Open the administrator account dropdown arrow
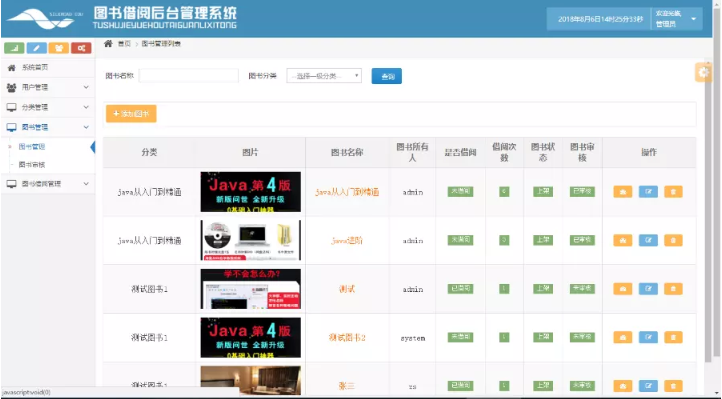 693,19
